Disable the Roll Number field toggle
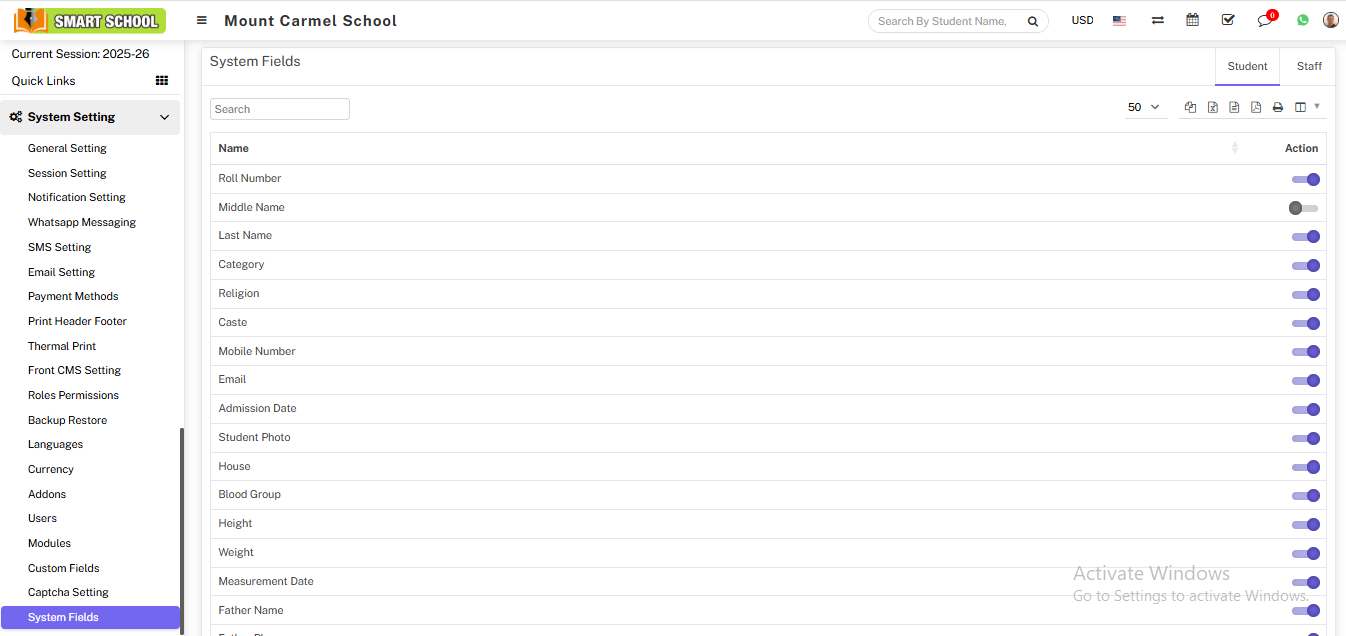 point(1306,180)
